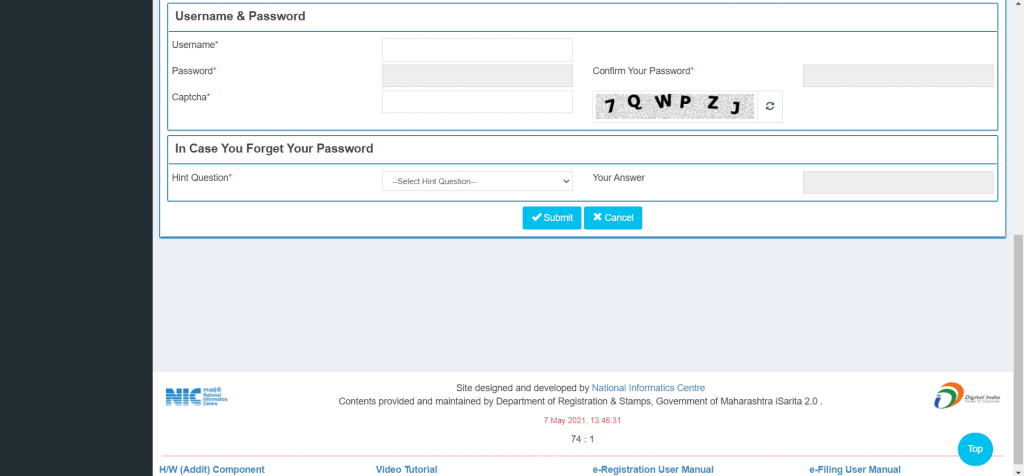Click the Captcha text input
Screen dimensions: 1024x476
tap(477, 101)
